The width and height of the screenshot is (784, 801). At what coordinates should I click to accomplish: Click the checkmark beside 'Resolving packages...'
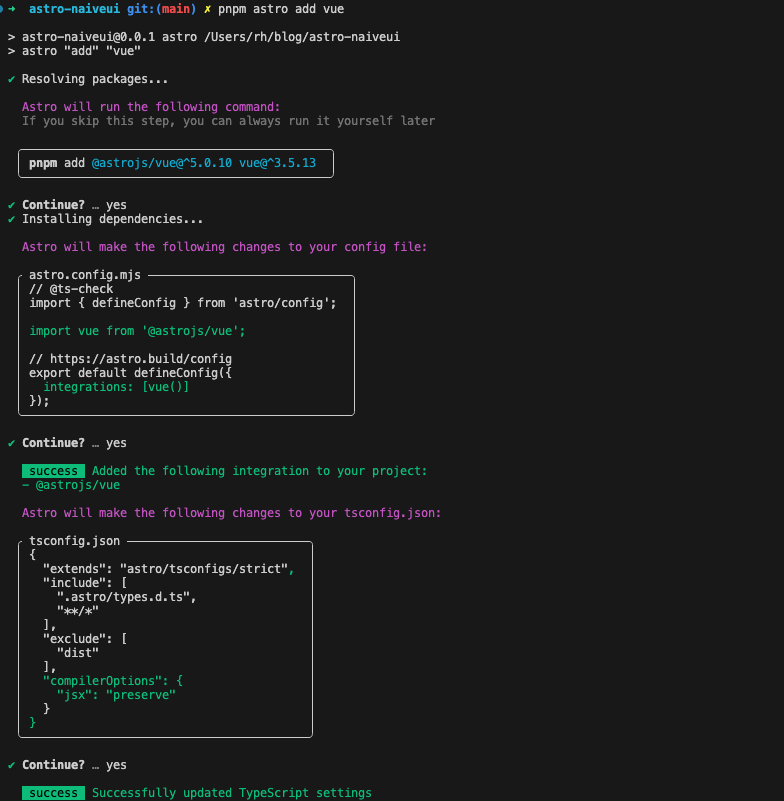click(x=11, y=79)
